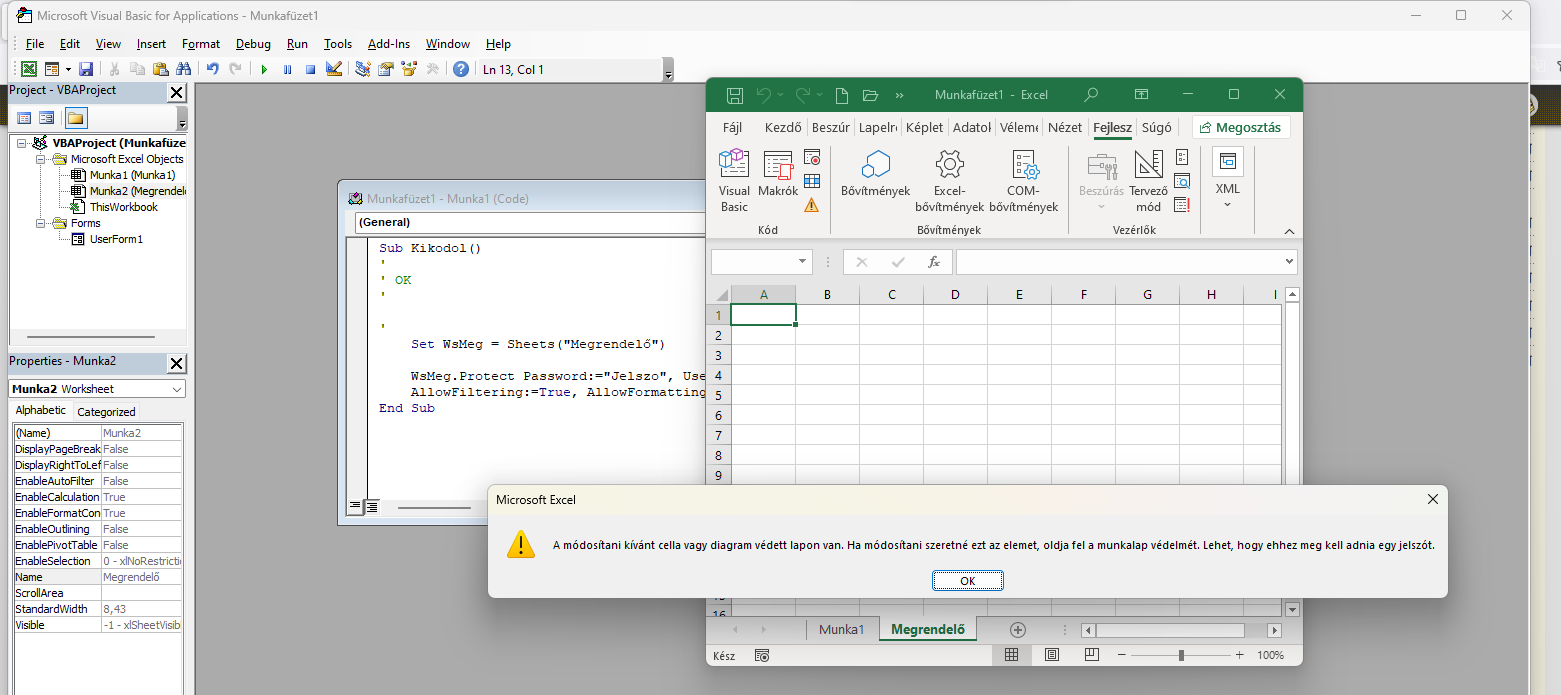The width and height of the screenshot is (1561, 695).
Task: Click the macro recording icon in Excel status bar
Action: tap(762, 655)
